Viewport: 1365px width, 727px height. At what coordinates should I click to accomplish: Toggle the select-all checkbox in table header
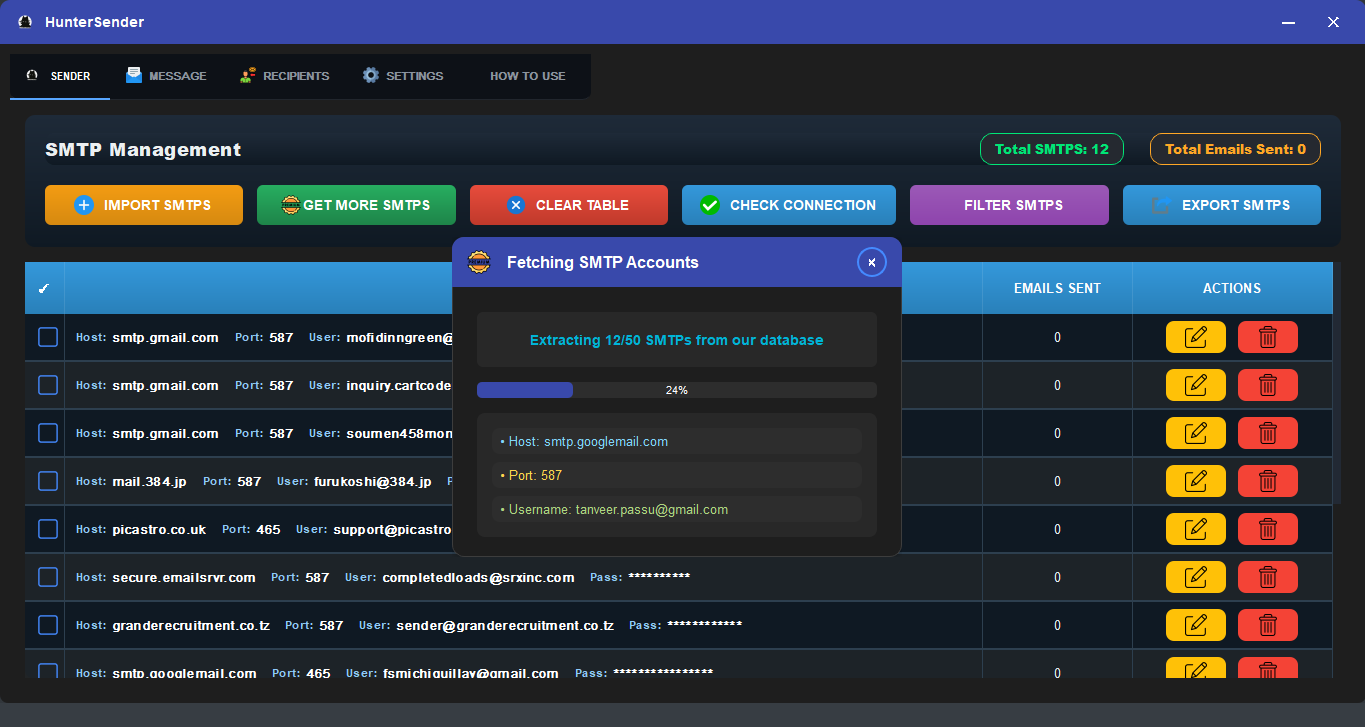[x=44, y=289]
